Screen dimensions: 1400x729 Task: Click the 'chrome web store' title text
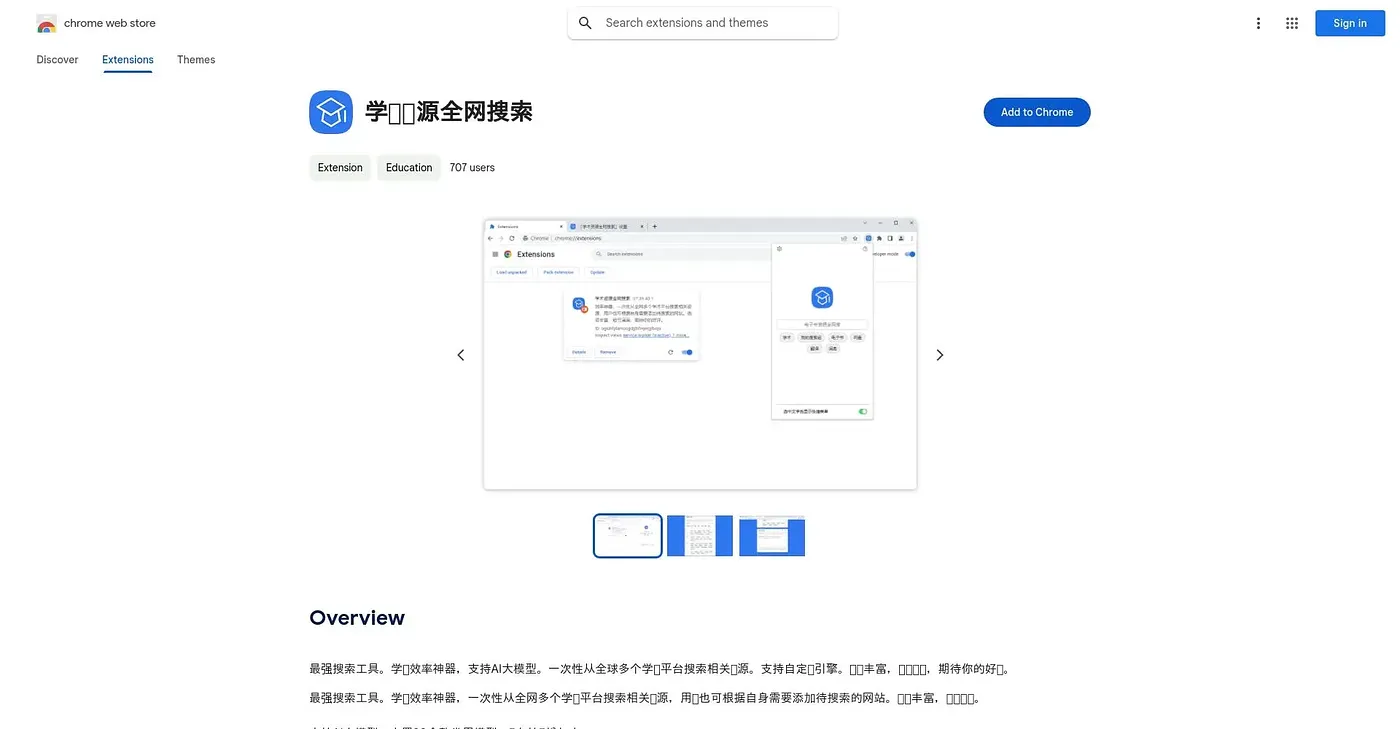[x=110, y=23]
